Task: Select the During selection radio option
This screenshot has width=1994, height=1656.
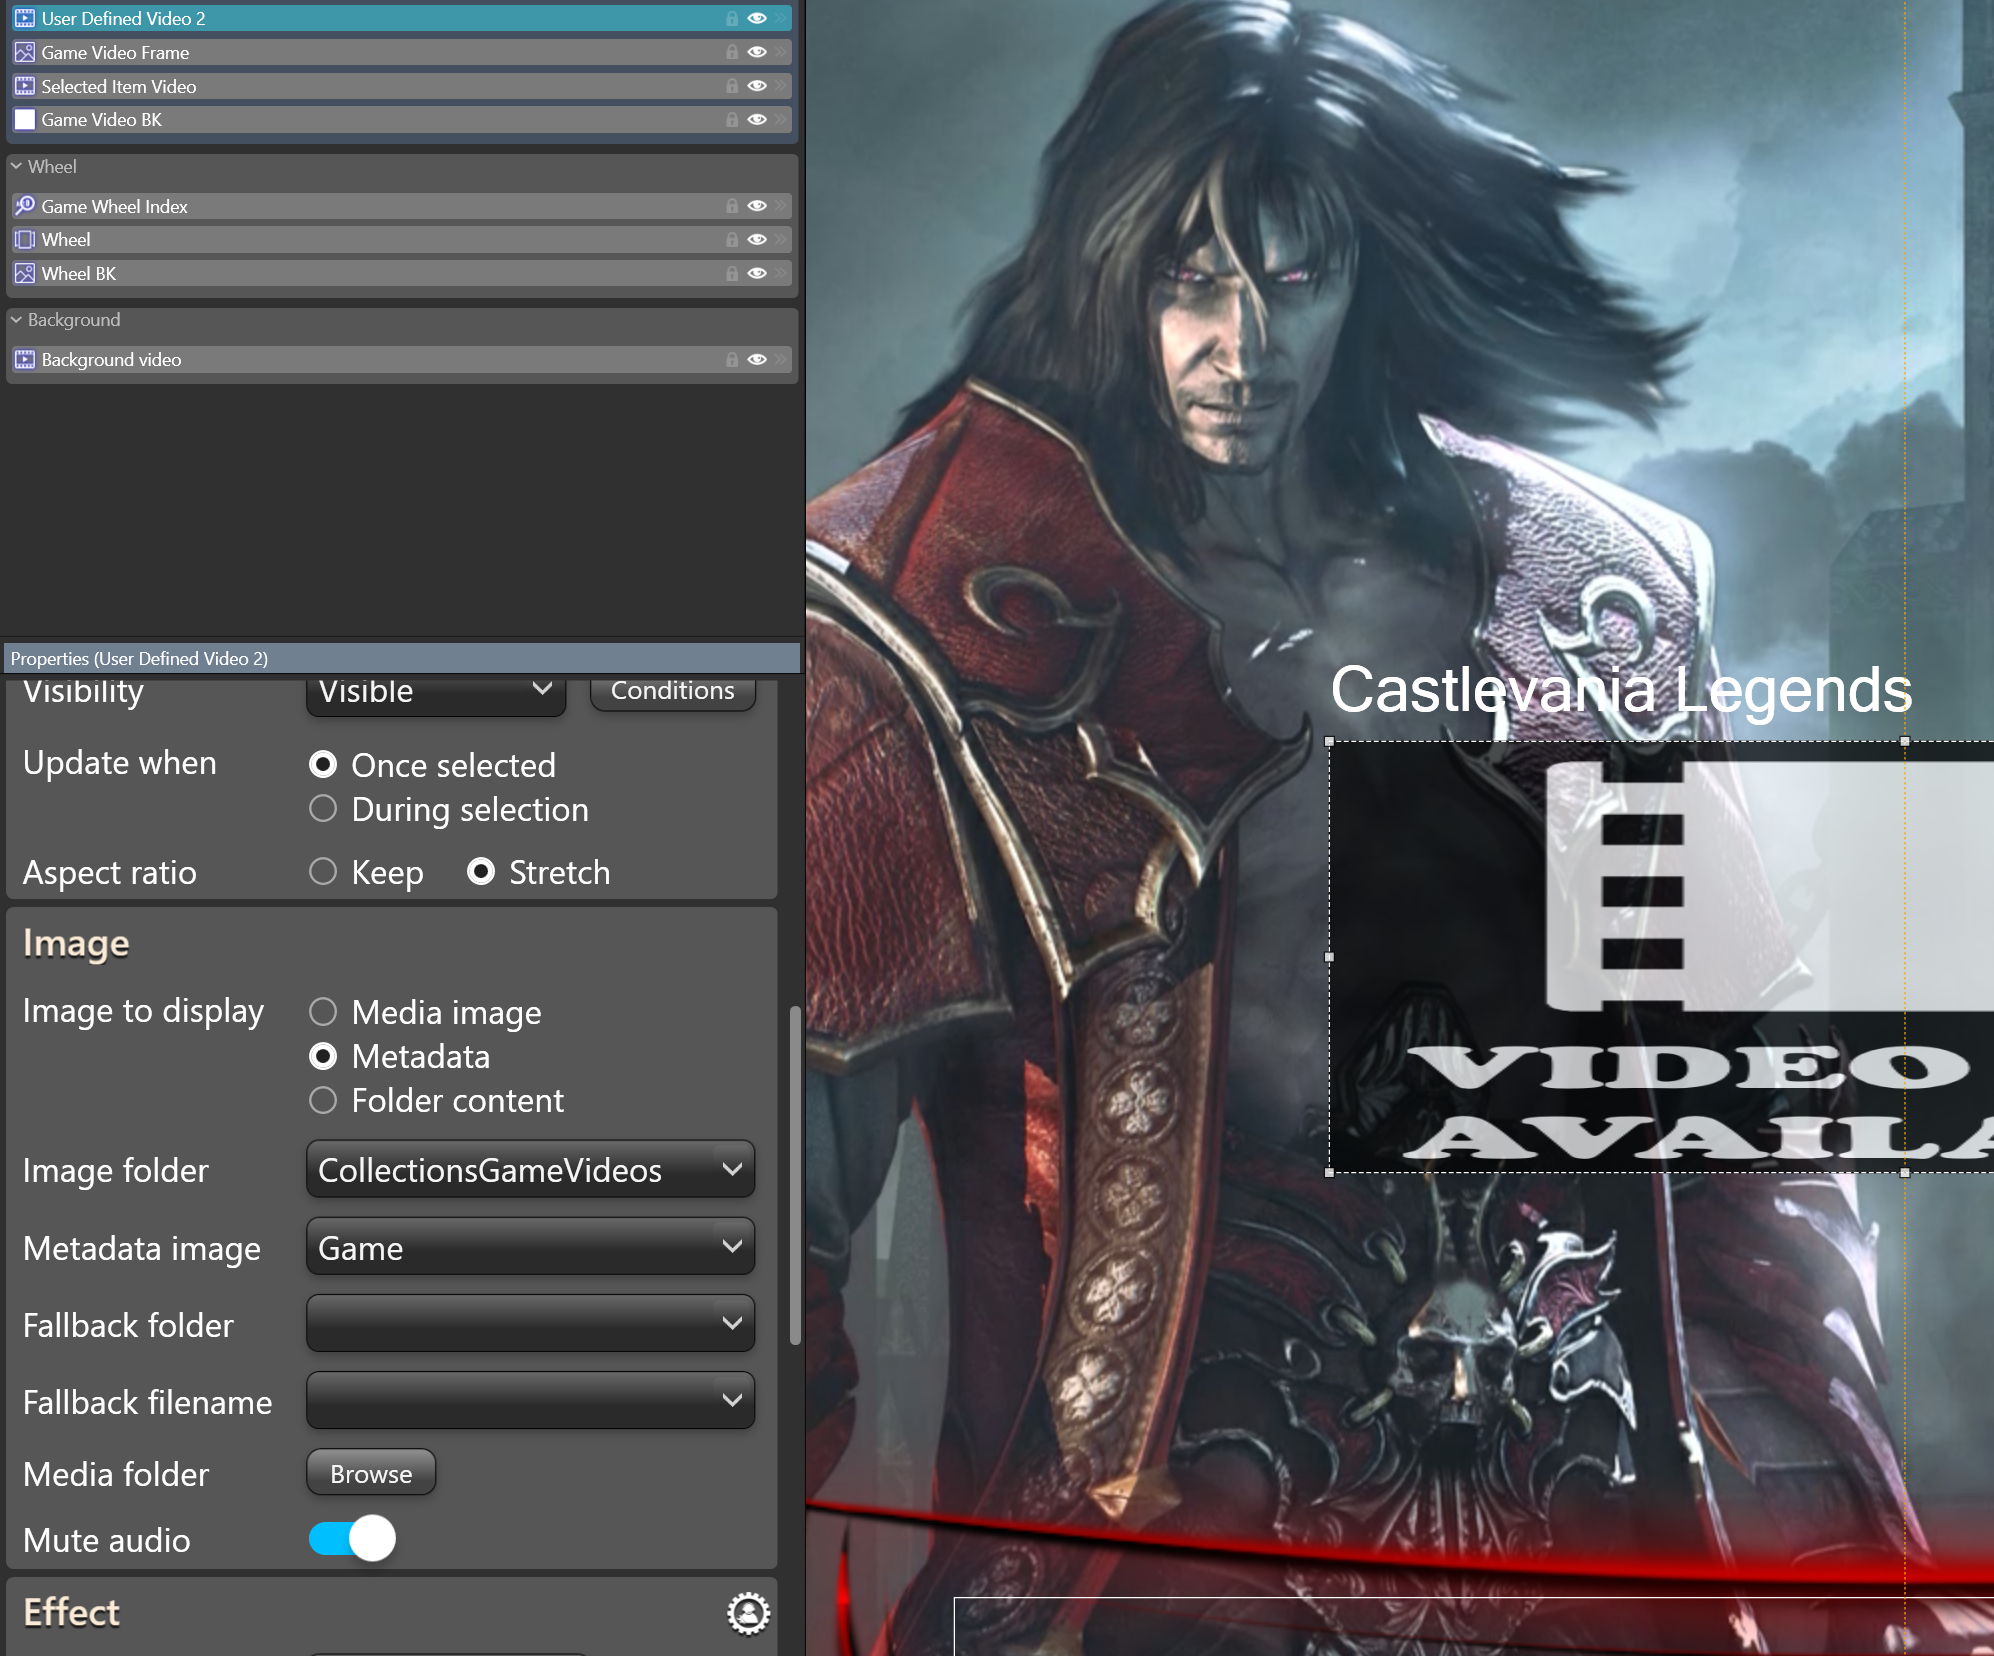Action: [x=323, y=809]
